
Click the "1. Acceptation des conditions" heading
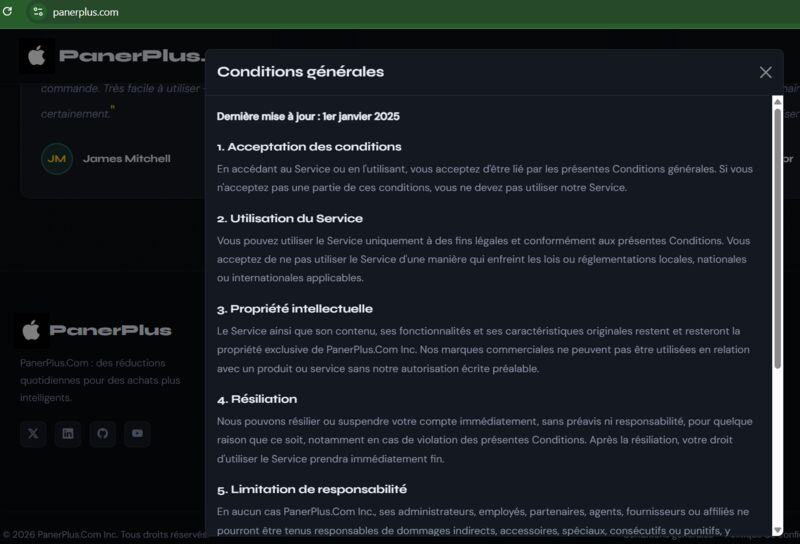309,147
